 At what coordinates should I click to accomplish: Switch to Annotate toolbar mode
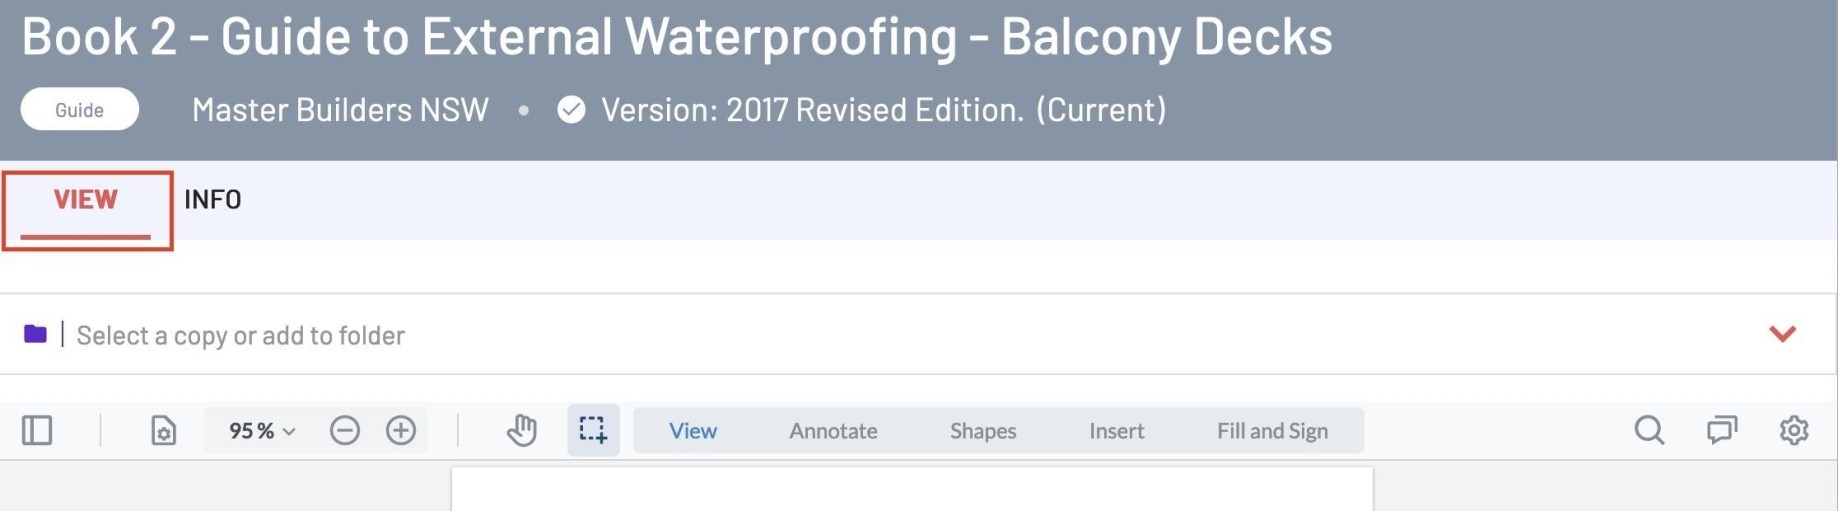[833, 431]
